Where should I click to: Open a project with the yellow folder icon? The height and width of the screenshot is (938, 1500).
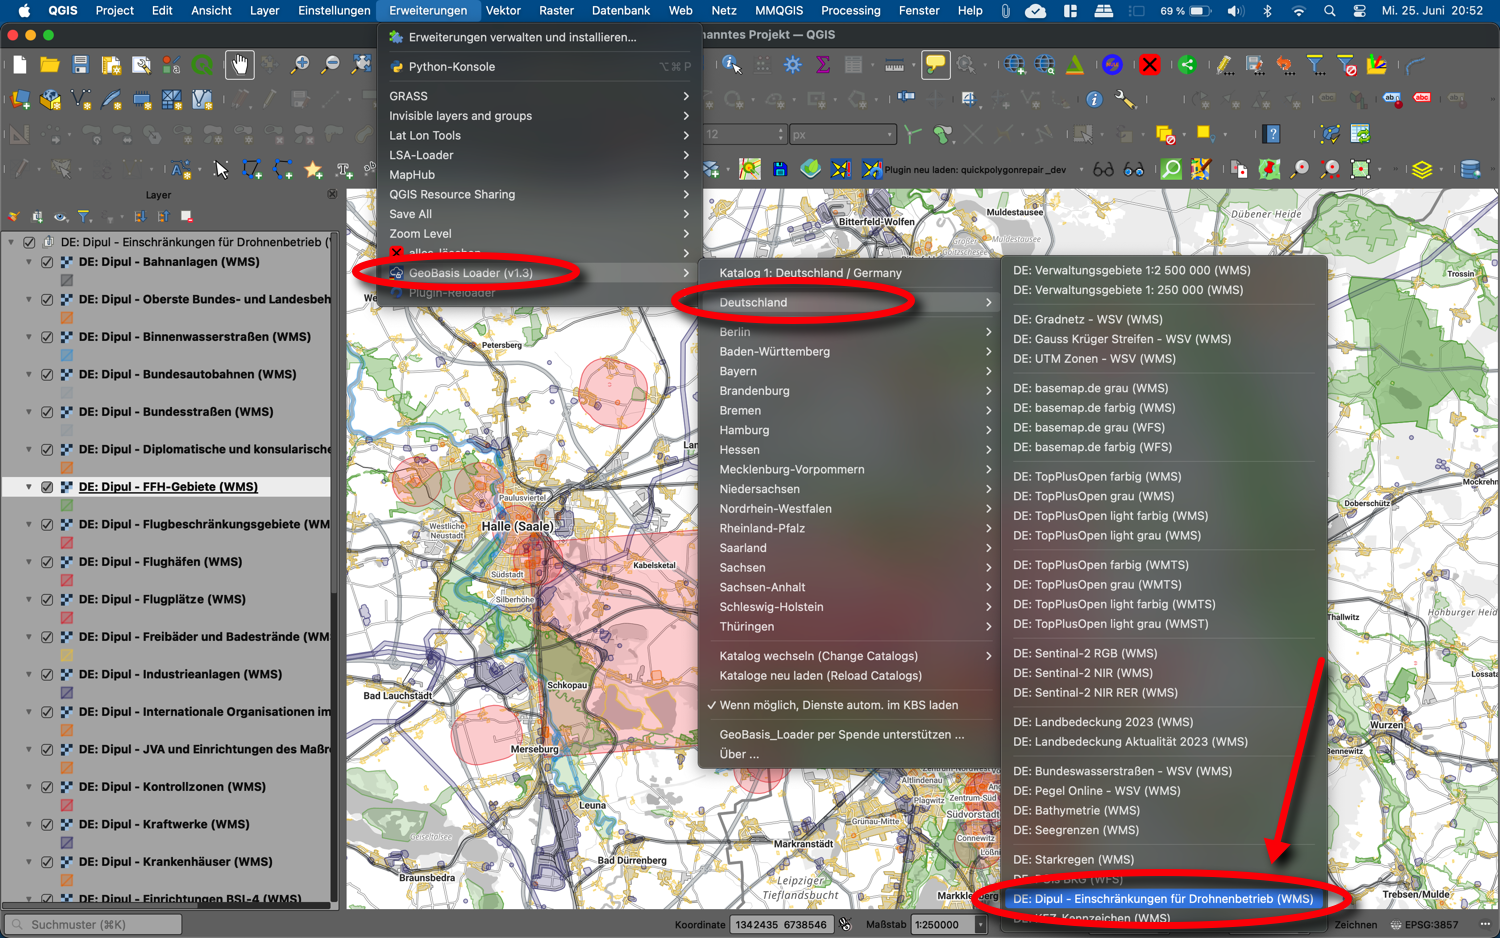50,65
